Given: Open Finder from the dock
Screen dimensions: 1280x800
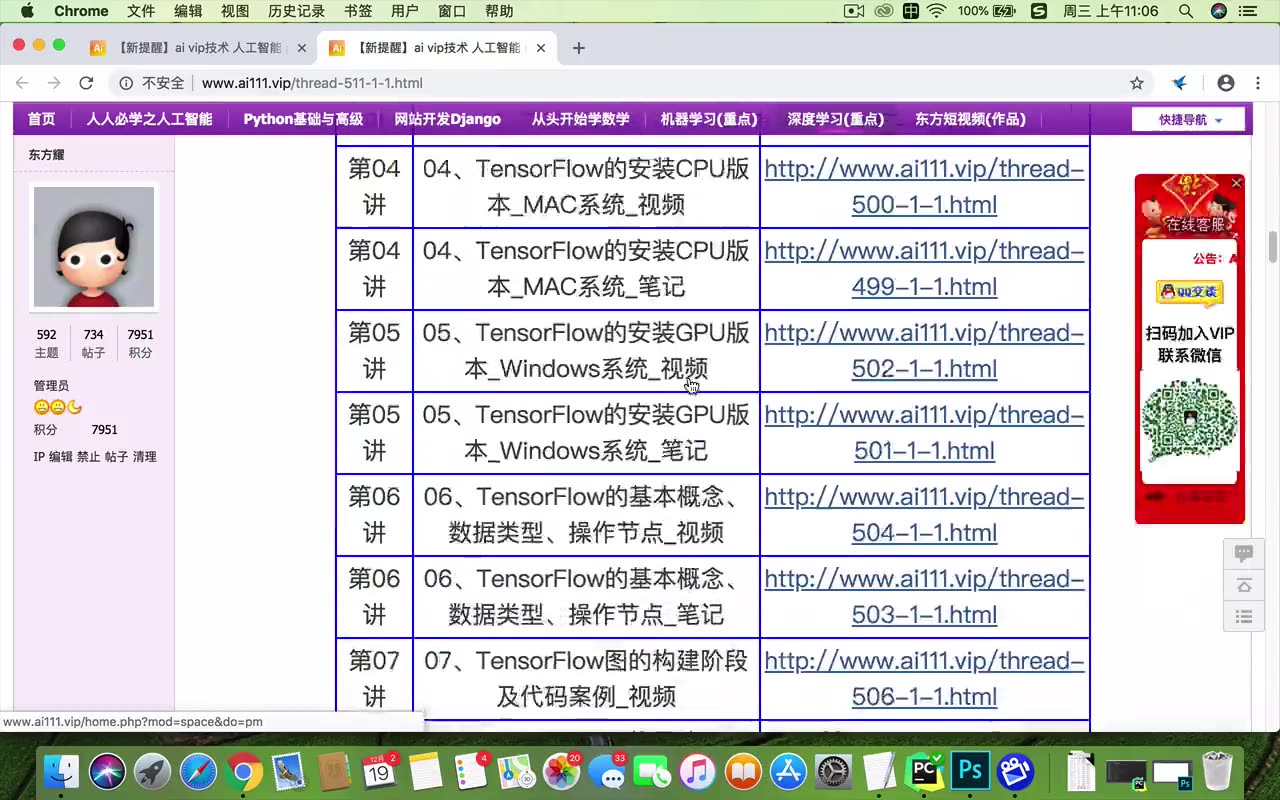Looking at the screenshot, I should tap(61, 772).
